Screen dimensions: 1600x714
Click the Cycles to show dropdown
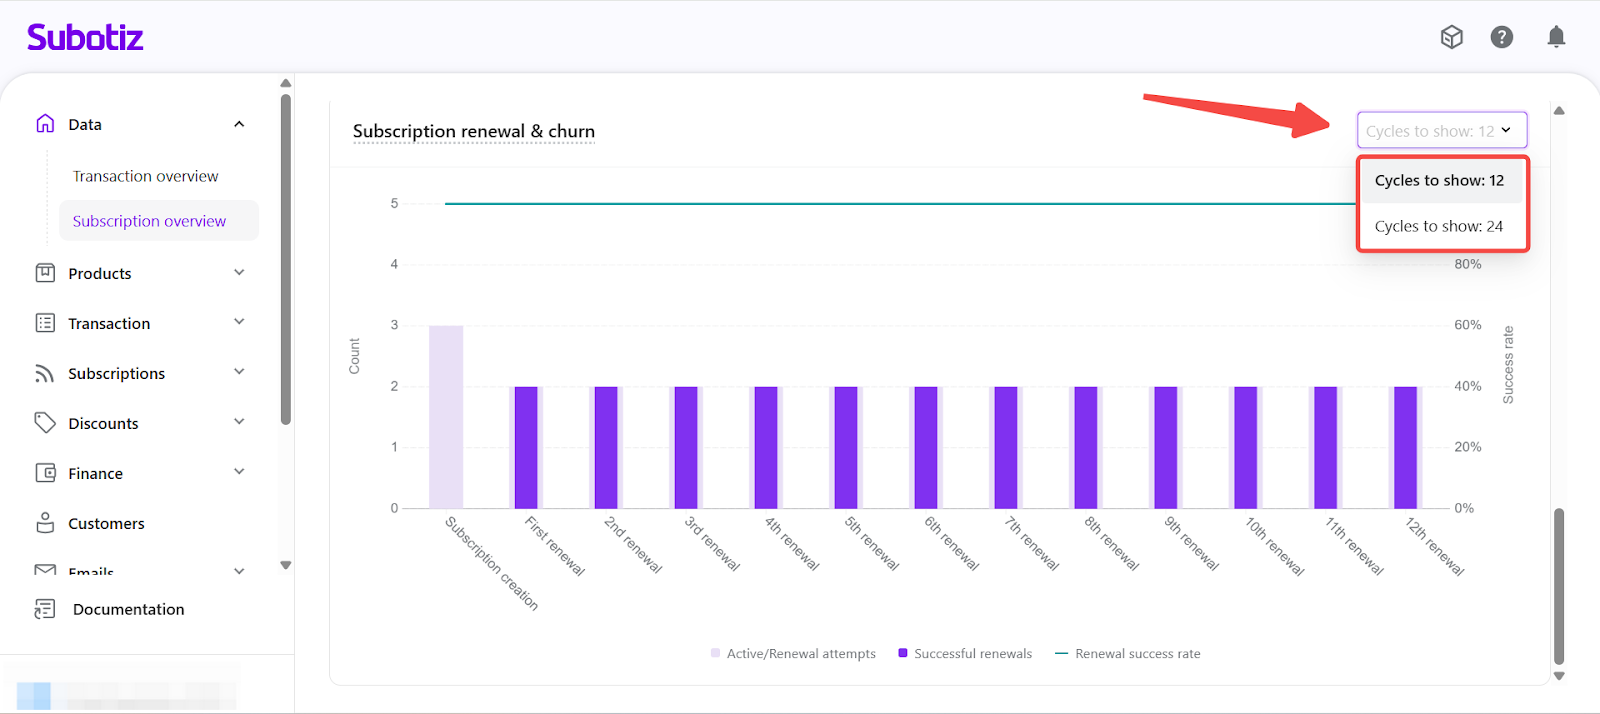[1441, 131]
